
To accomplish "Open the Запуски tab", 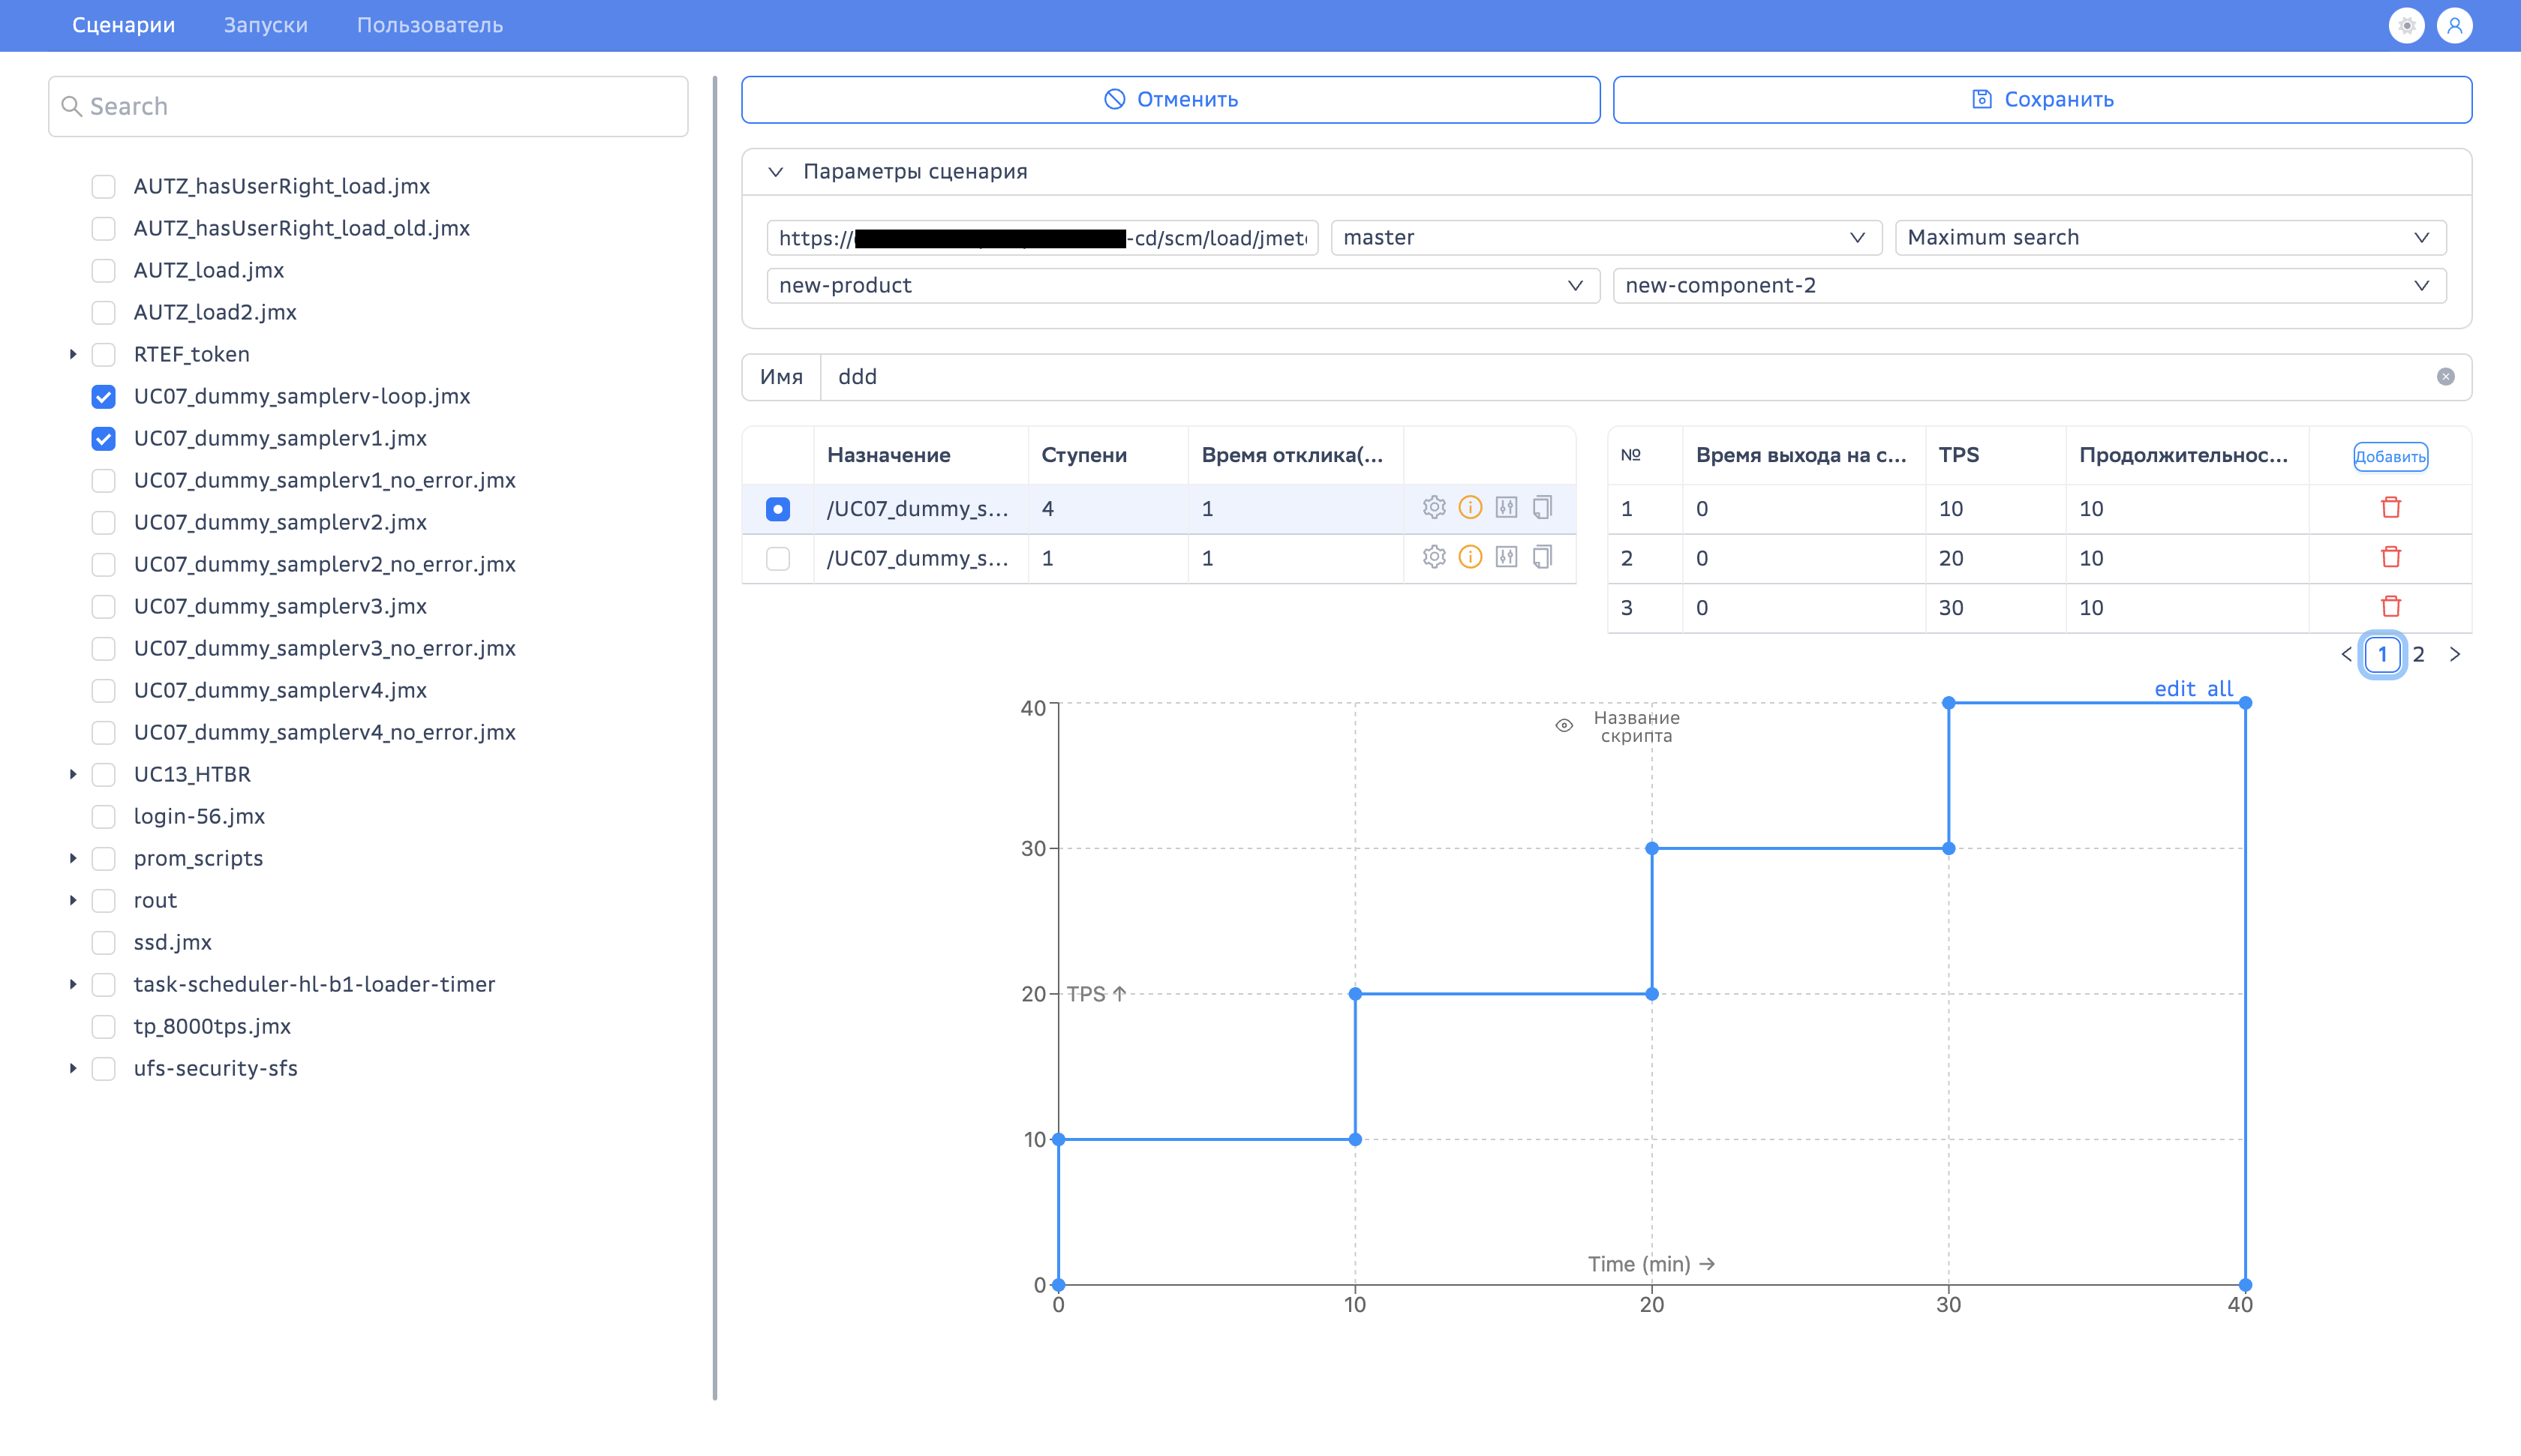I will [x=265, y=25].
